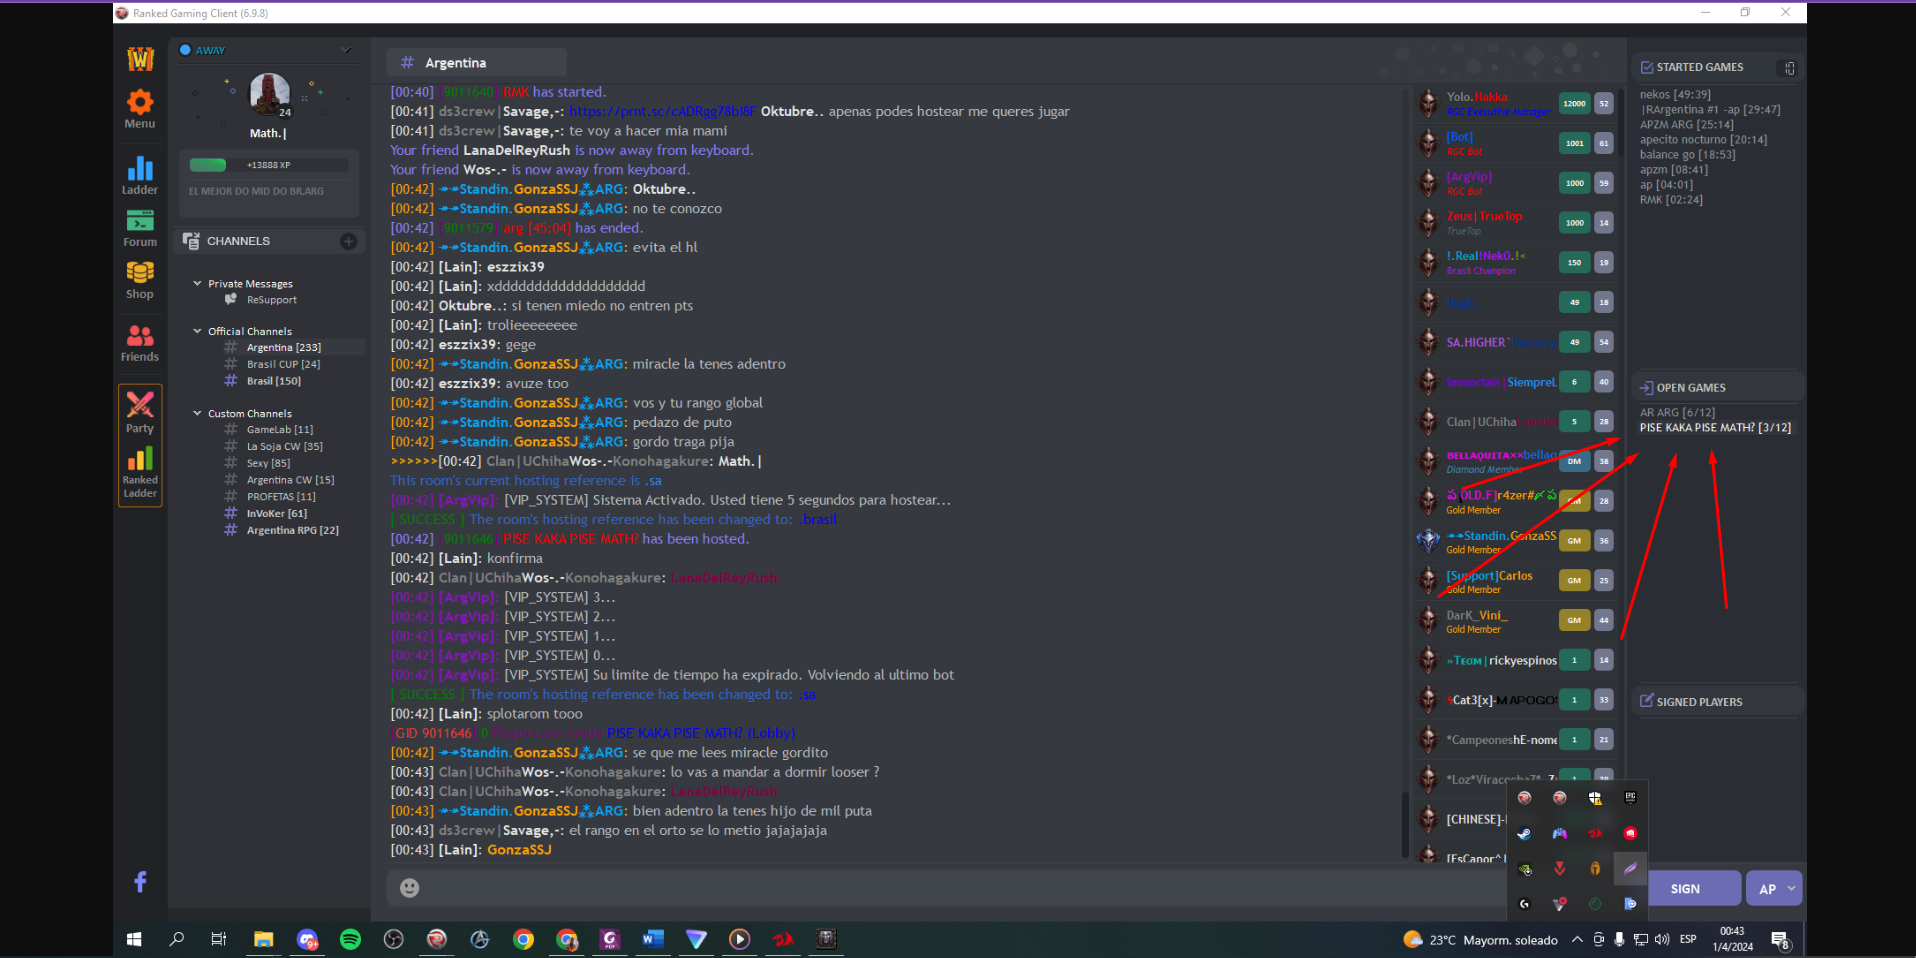Screen dimensions: 1916x958
Task: Select the GameLab [11] channel
Action: coord(280,430)
